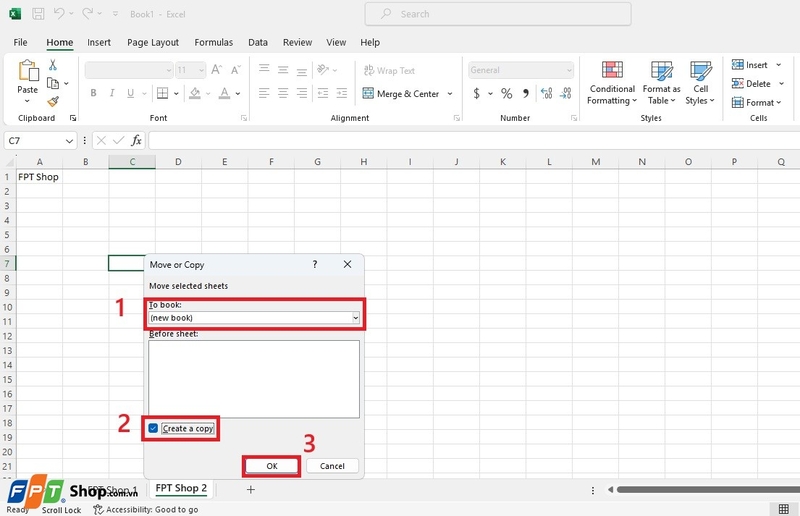Screen dimensions: 800x516
Task: Click the Search box in title bar
Action: click(498, 14)
